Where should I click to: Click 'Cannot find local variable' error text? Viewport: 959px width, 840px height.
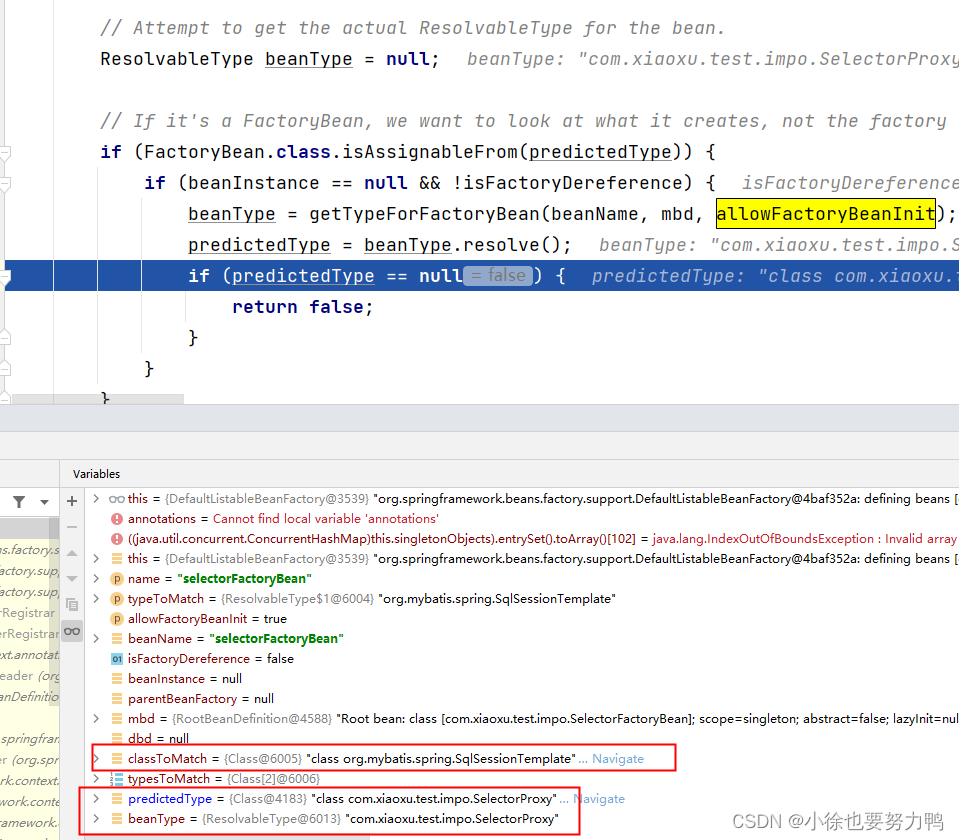(x=325, y=519)
